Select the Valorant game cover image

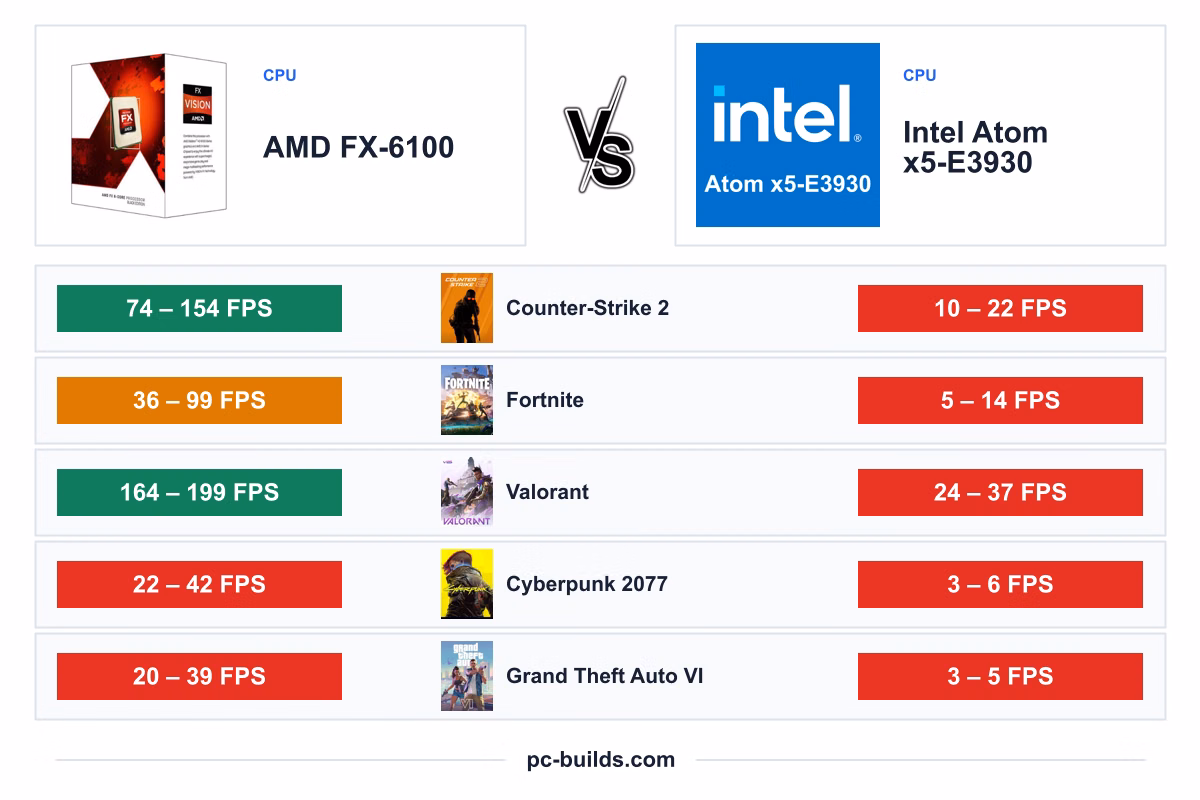pos(467,492)
